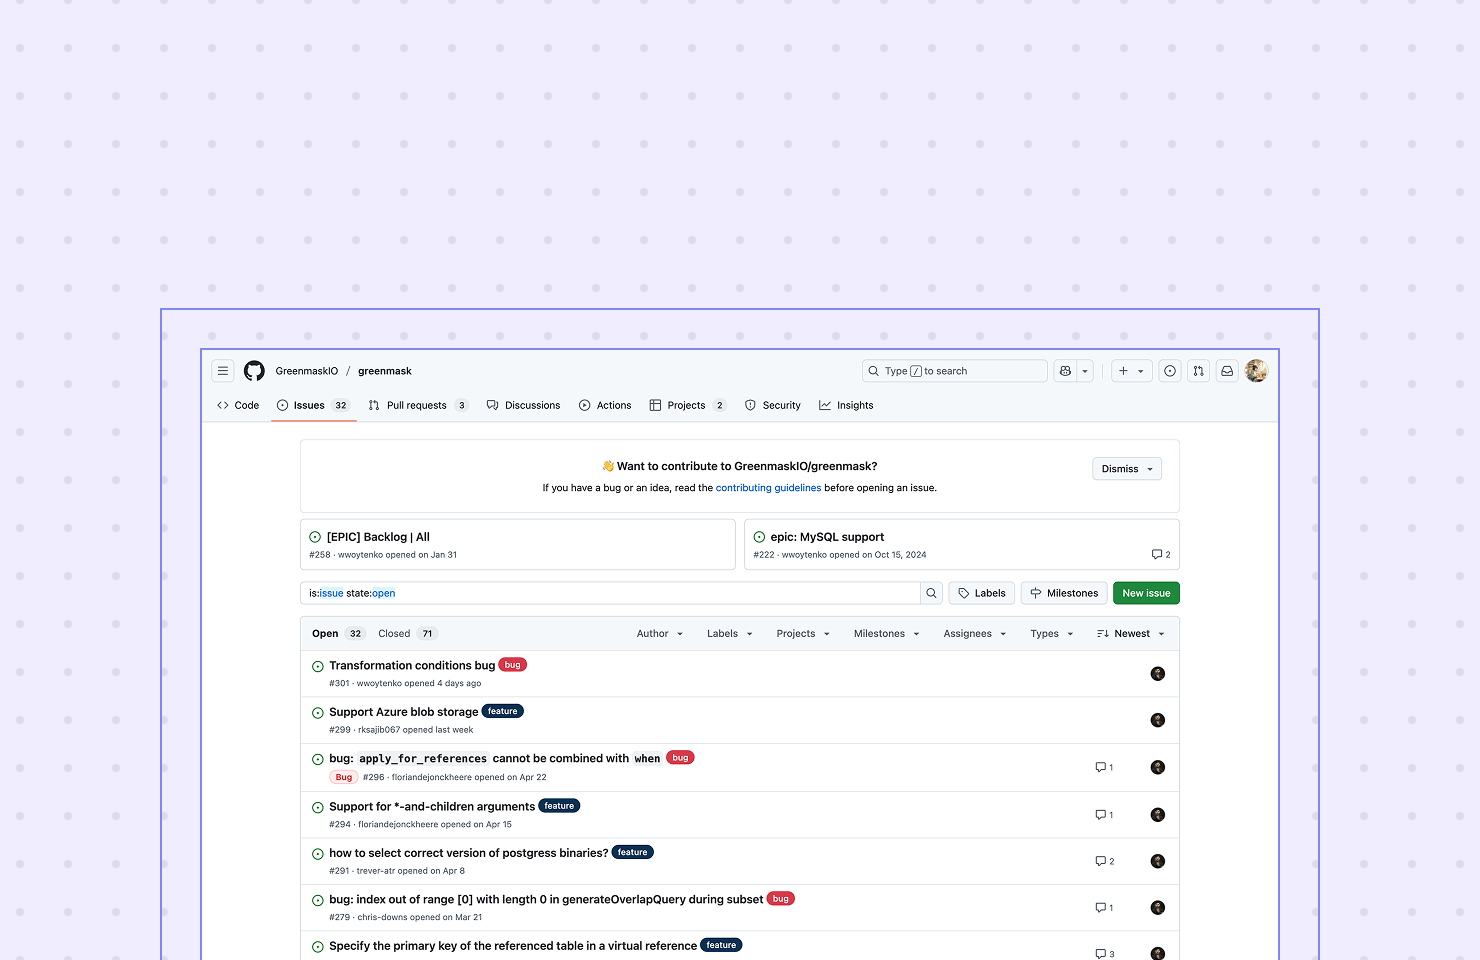Click the Bug type badge on issue #296

pos(344,777)
